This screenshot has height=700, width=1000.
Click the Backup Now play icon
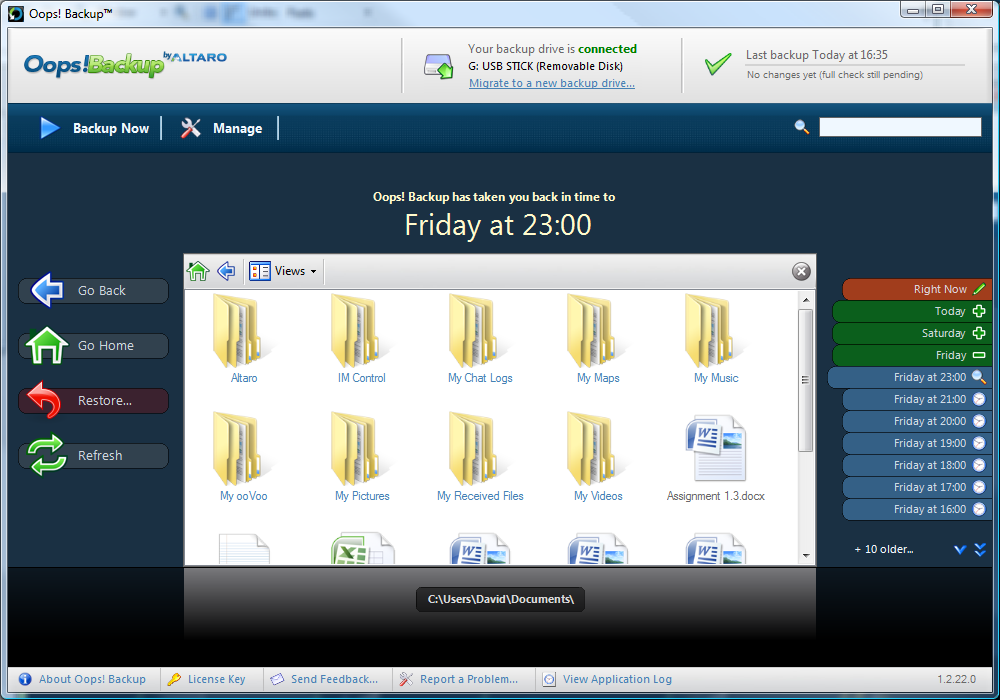(x=50, y=128)
